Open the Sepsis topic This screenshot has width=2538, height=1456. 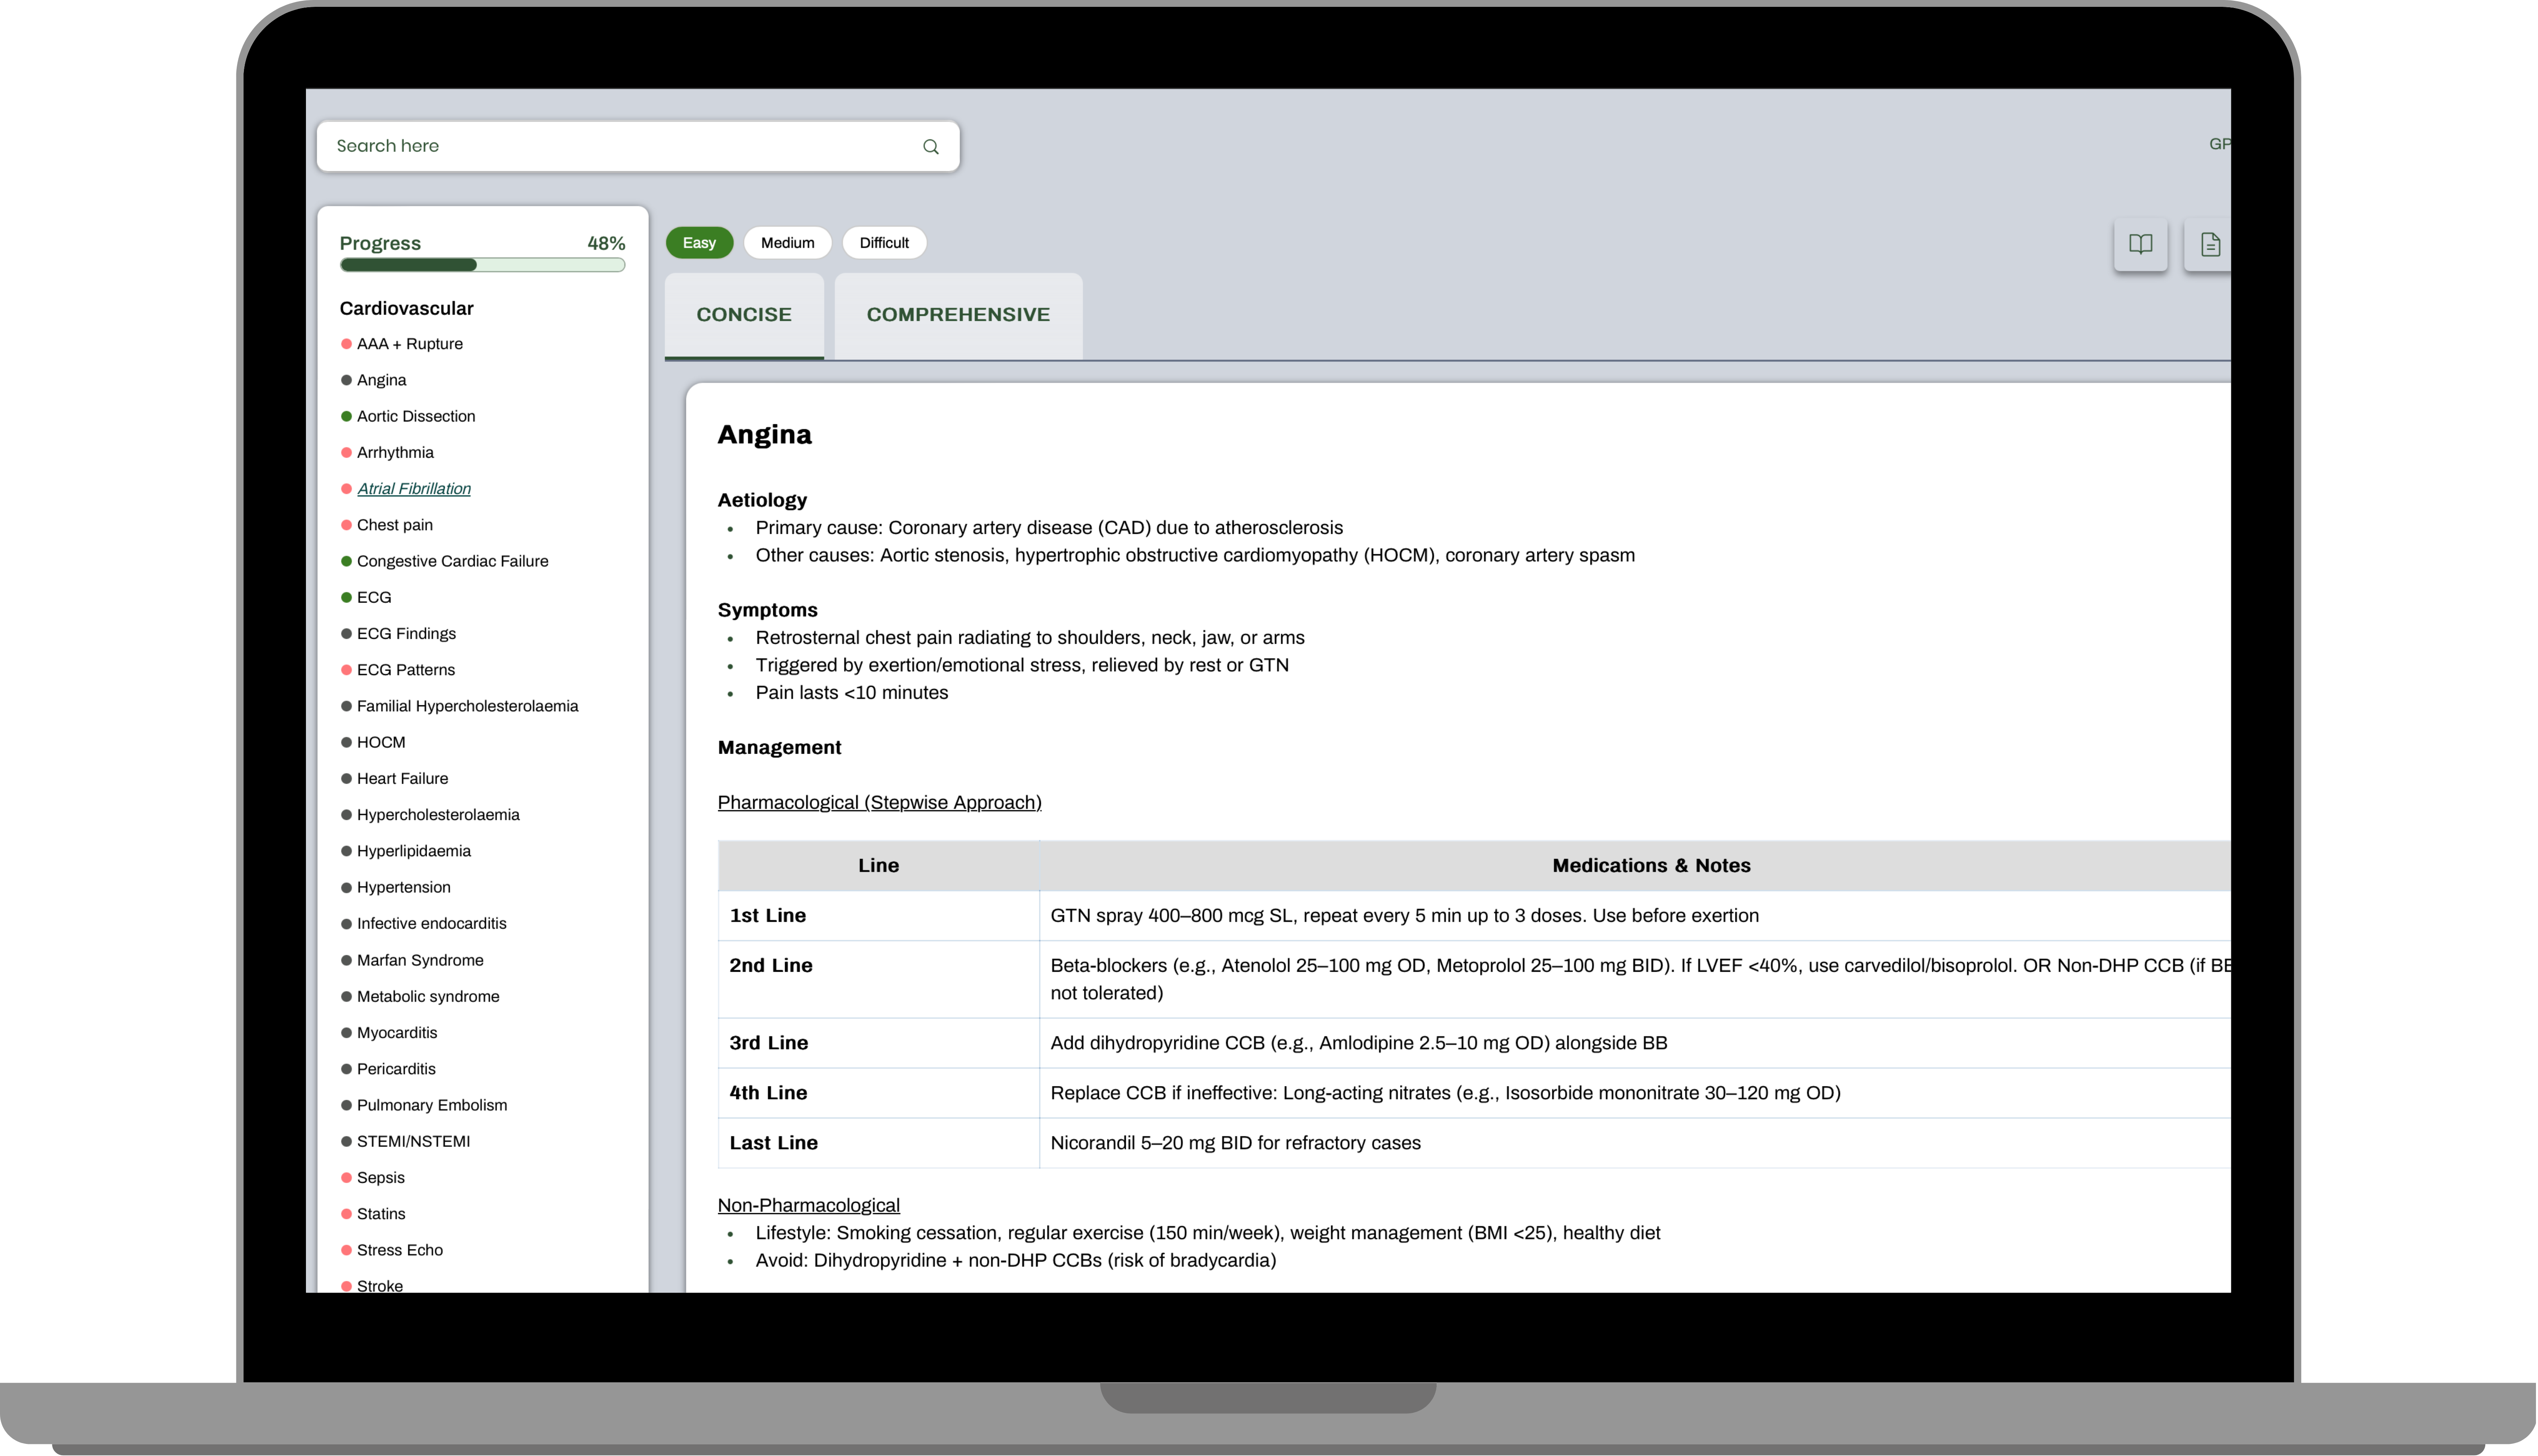(381, 1177)
